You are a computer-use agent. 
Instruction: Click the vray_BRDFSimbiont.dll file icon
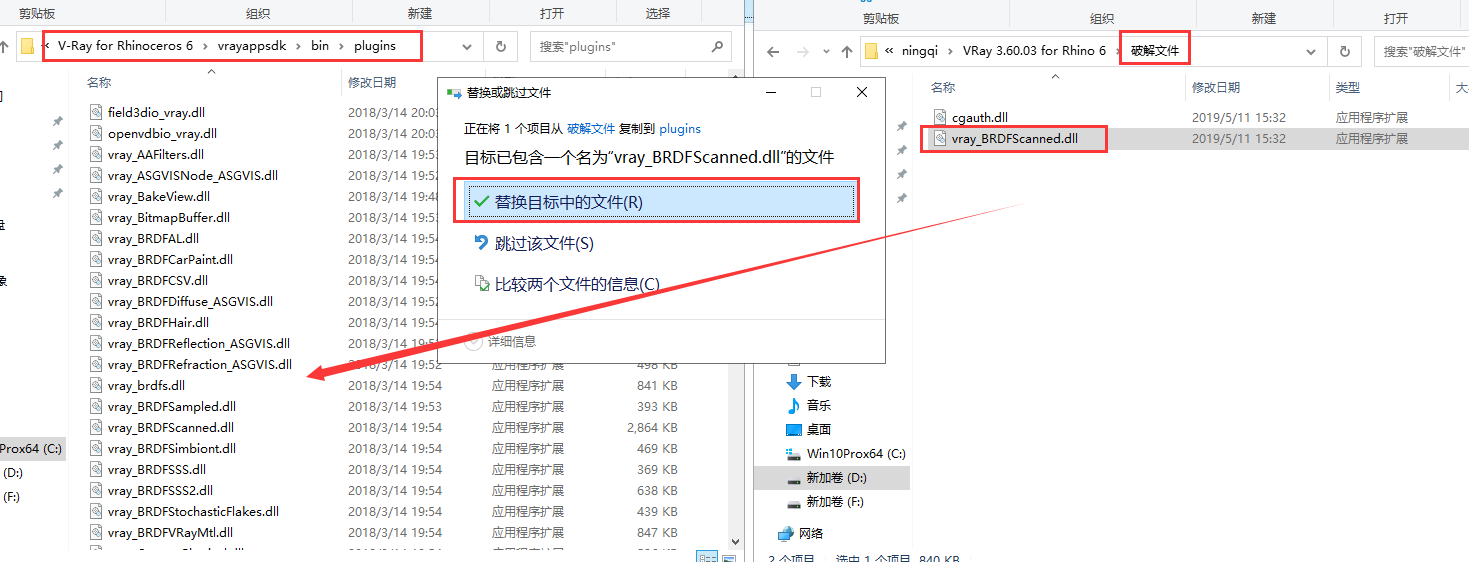point(96,448)
